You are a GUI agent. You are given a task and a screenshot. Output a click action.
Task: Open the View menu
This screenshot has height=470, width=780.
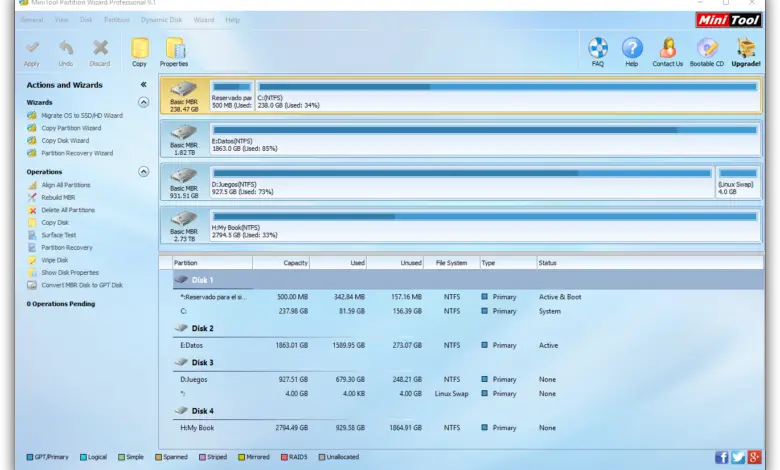(61, 20)
